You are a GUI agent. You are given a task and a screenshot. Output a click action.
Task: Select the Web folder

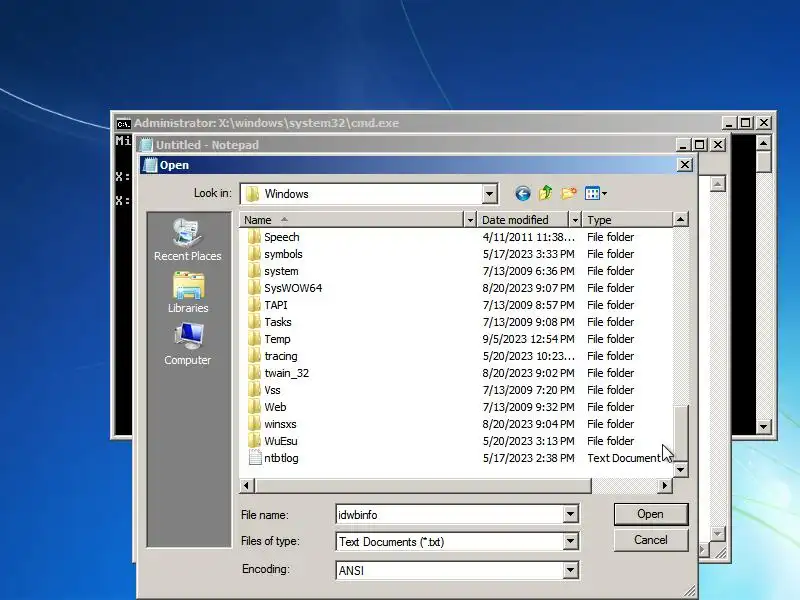click(275, 407)
